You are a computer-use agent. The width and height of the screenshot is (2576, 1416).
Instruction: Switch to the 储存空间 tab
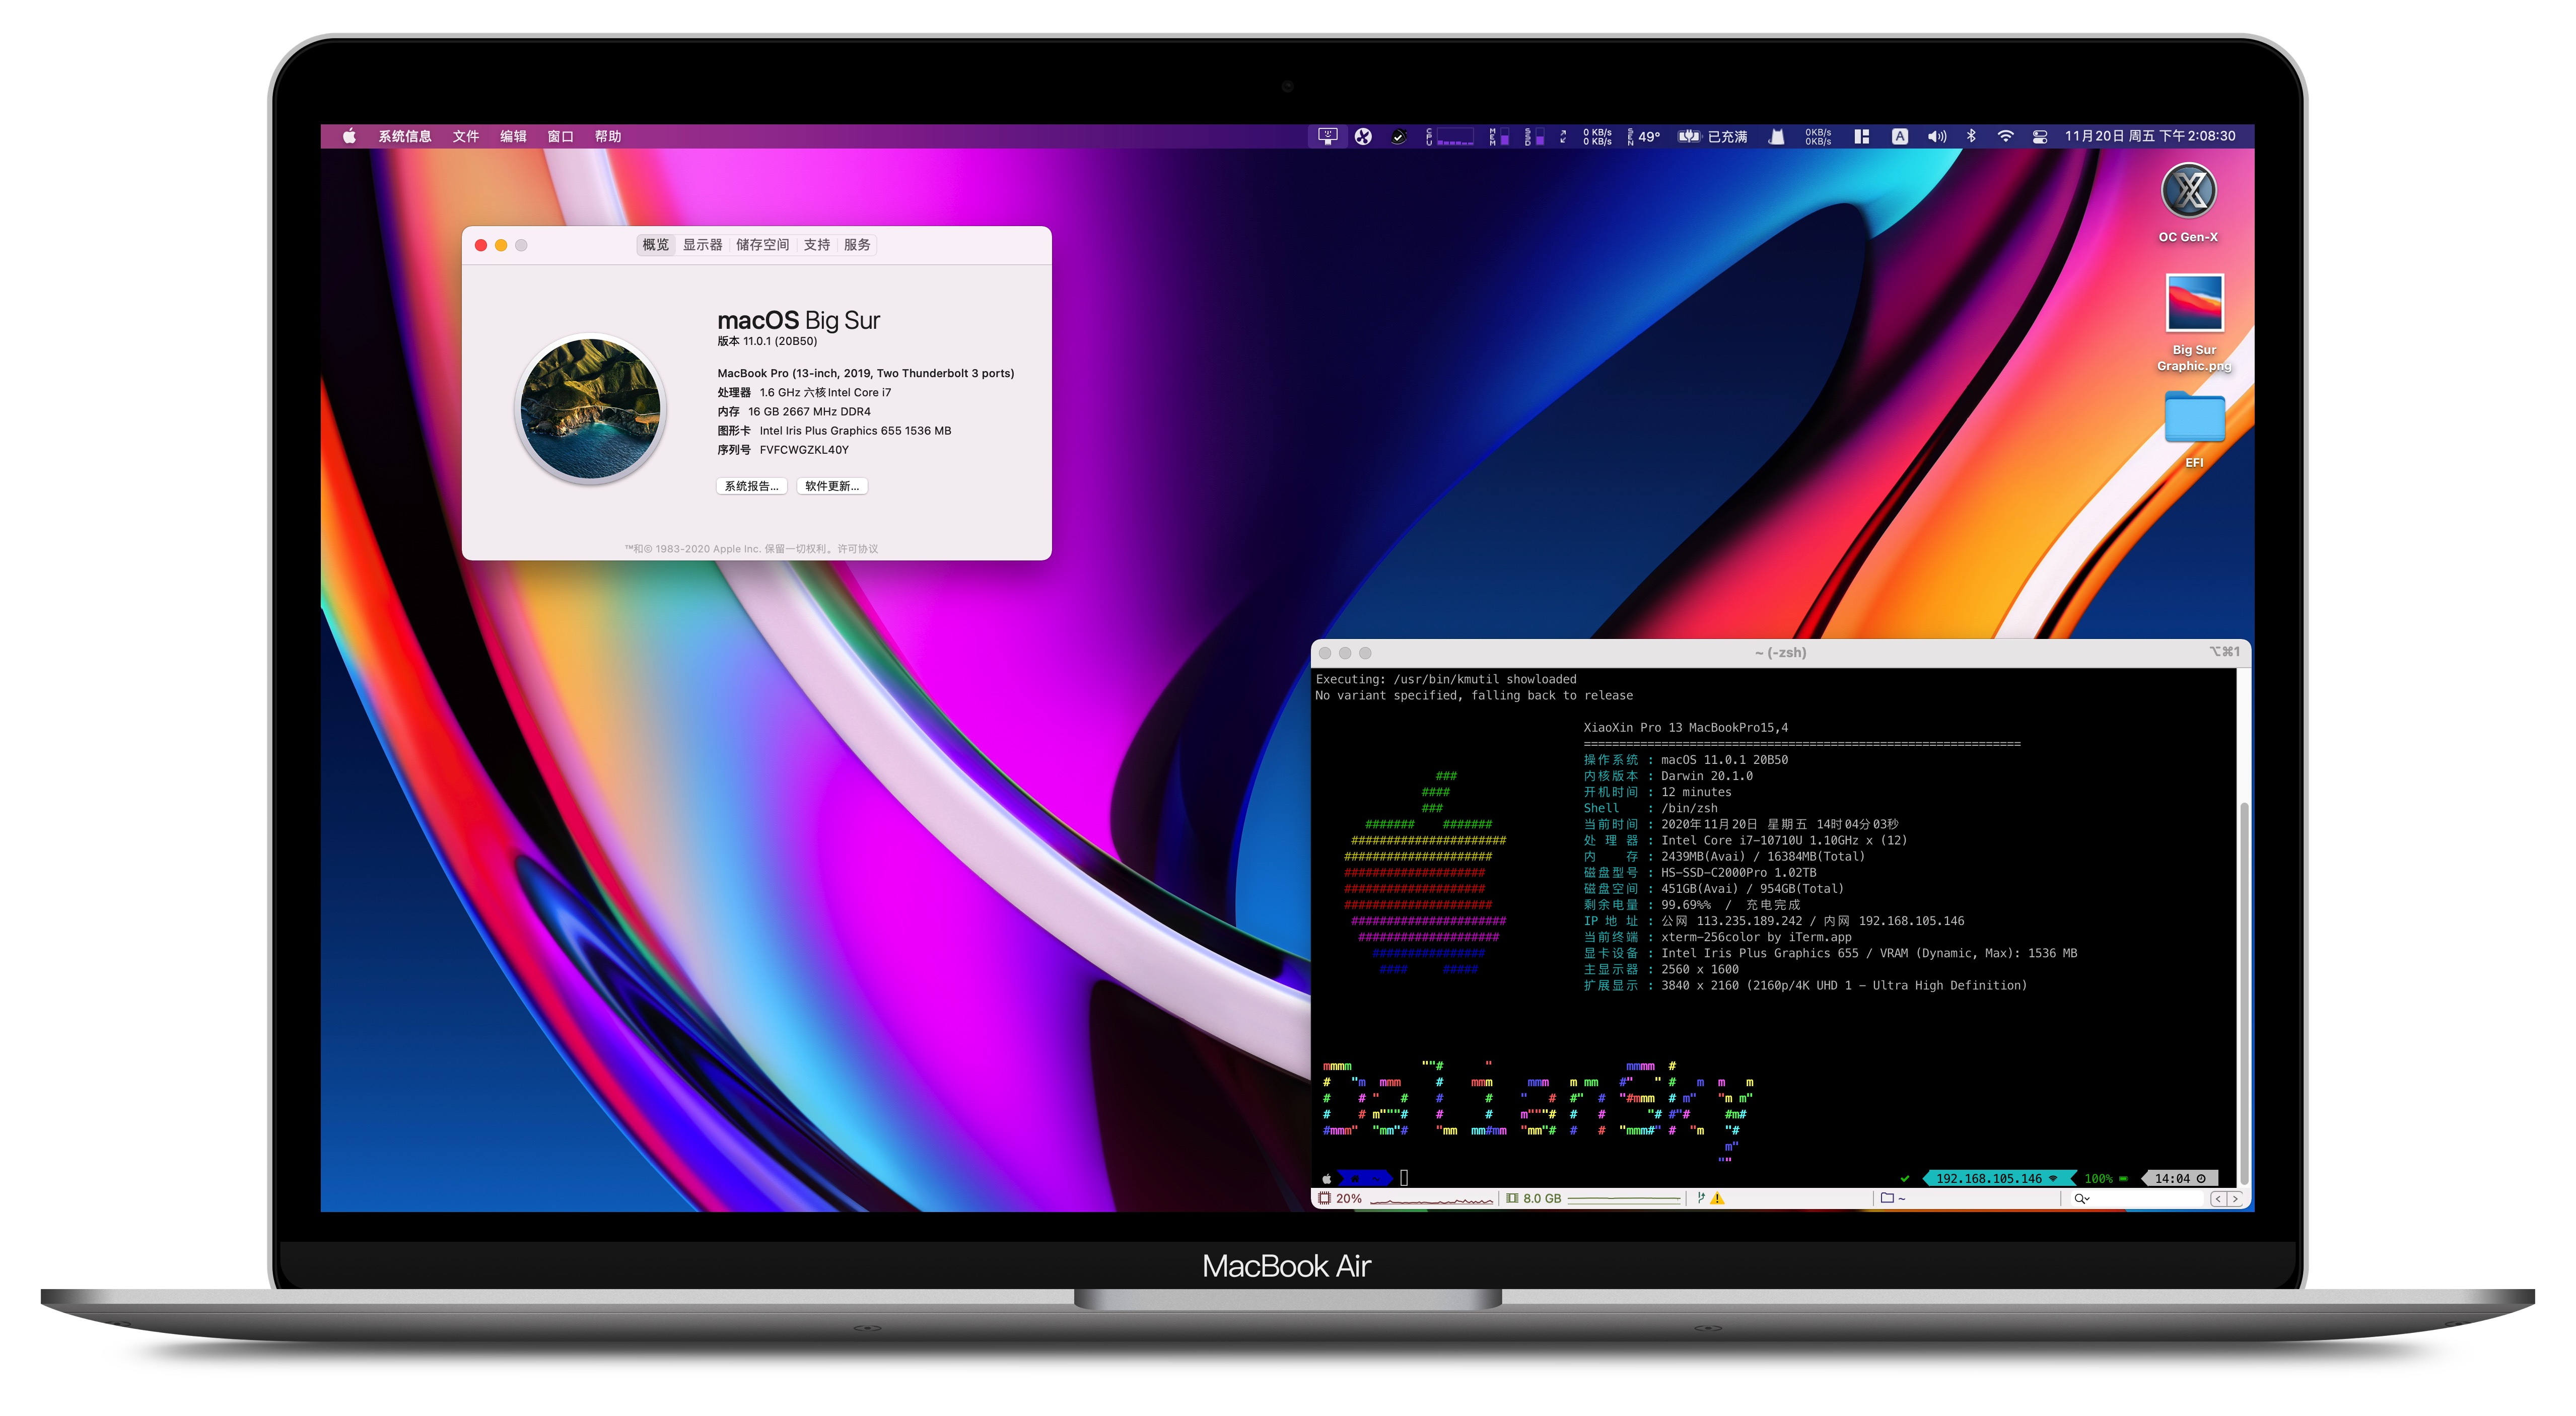coord(762,245)
